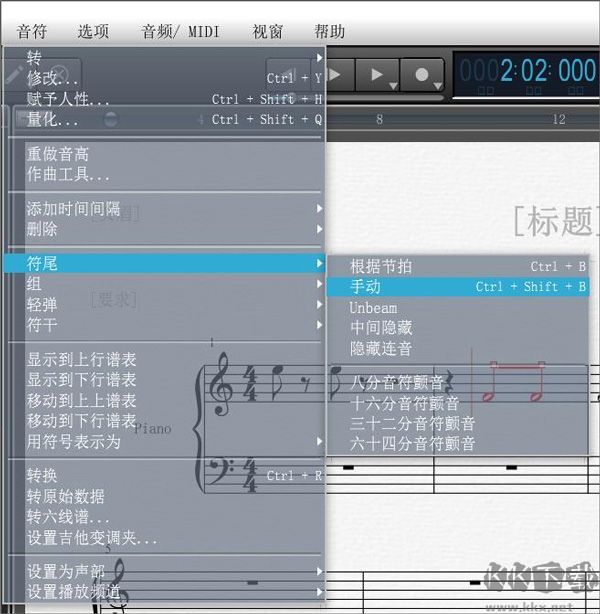The height and width of the screenshot is (614, 600).
Task: Expand 用符号表示为 submenu
Action: tap(165, 441)
